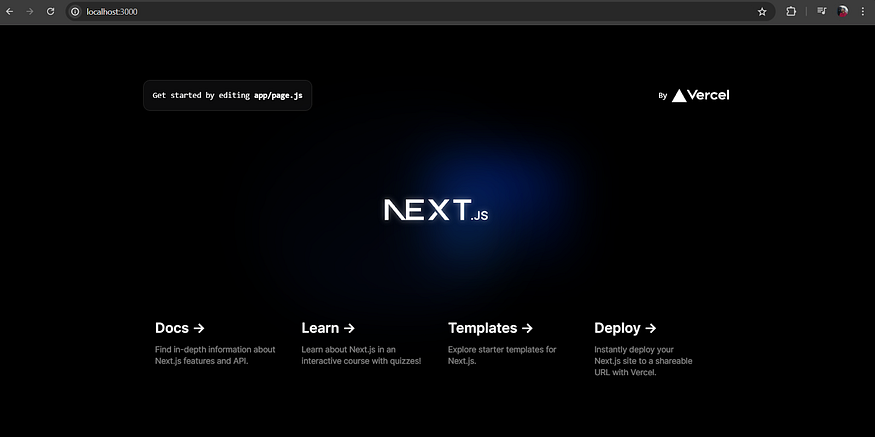
Task: Click the Next.js logo
Action: (436, 210)
